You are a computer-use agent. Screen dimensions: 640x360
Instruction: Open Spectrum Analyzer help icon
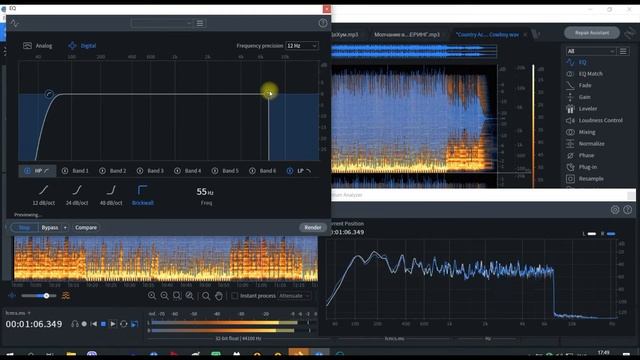628,210
